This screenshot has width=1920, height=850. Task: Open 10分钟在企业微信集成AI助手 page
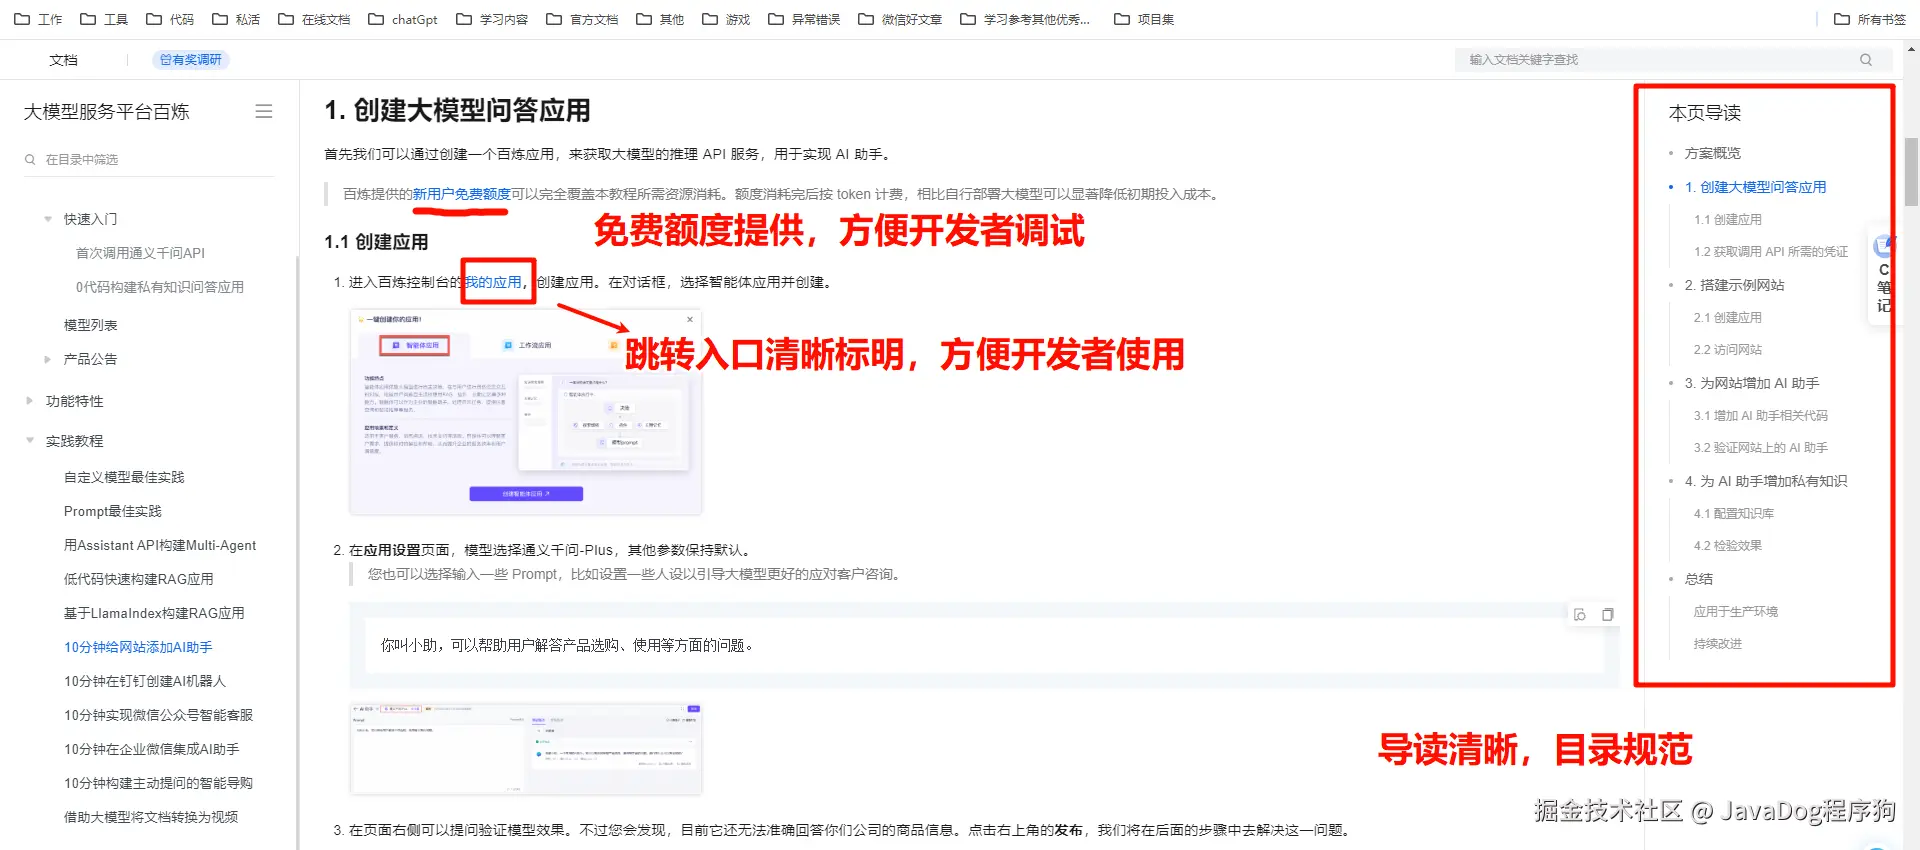(x=152, y=749)
